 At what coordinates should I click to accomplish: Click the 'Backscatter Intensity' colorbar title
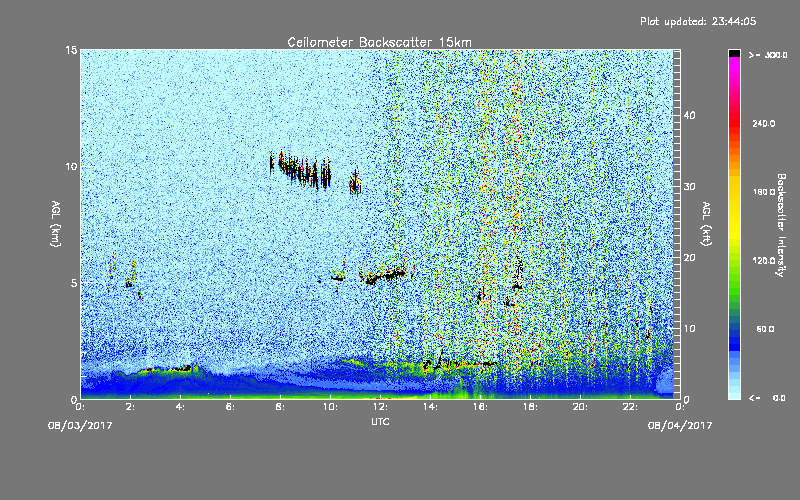pyautogui.click(x=781, y=225)
